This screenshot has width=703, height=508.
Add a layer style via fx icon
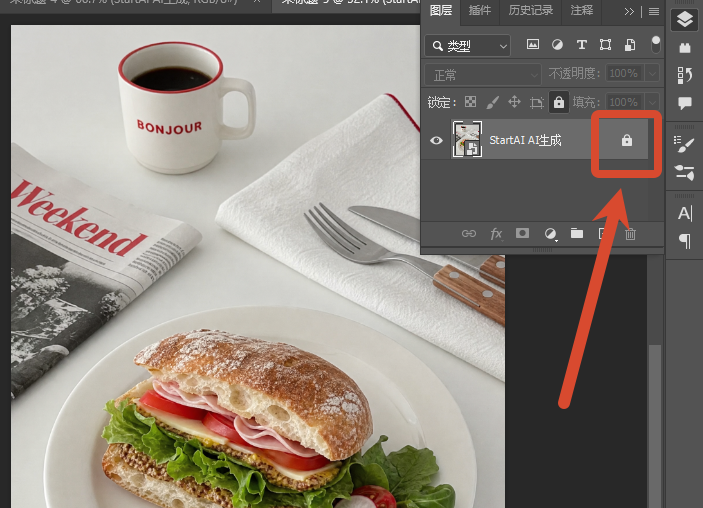tap(496, 234)
